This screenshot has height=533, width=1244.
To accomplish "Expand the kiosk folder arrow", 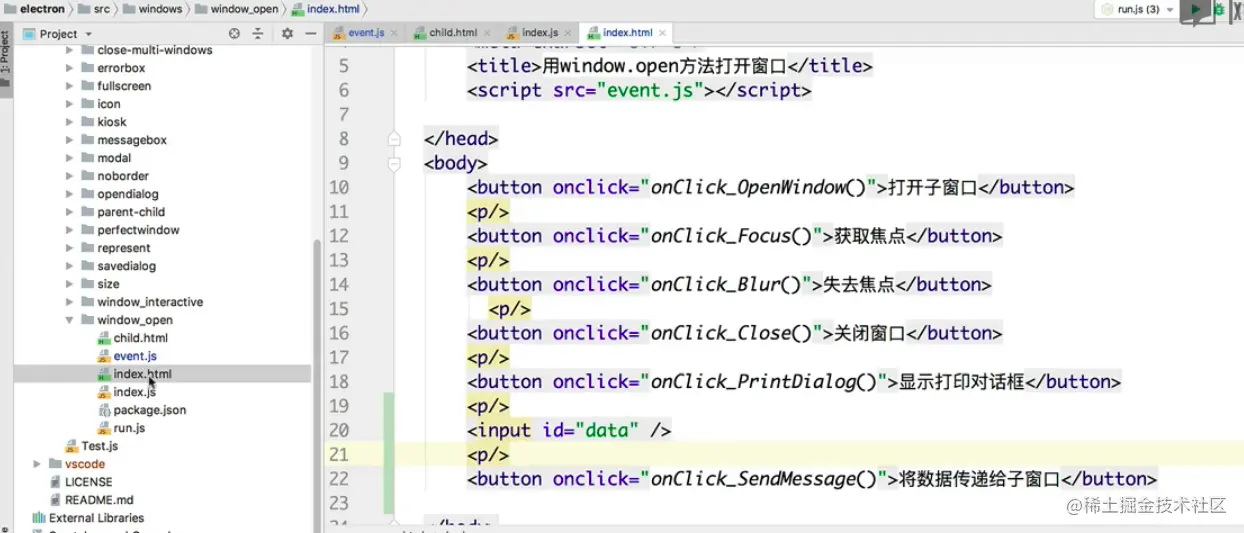I will coord(69,122).
